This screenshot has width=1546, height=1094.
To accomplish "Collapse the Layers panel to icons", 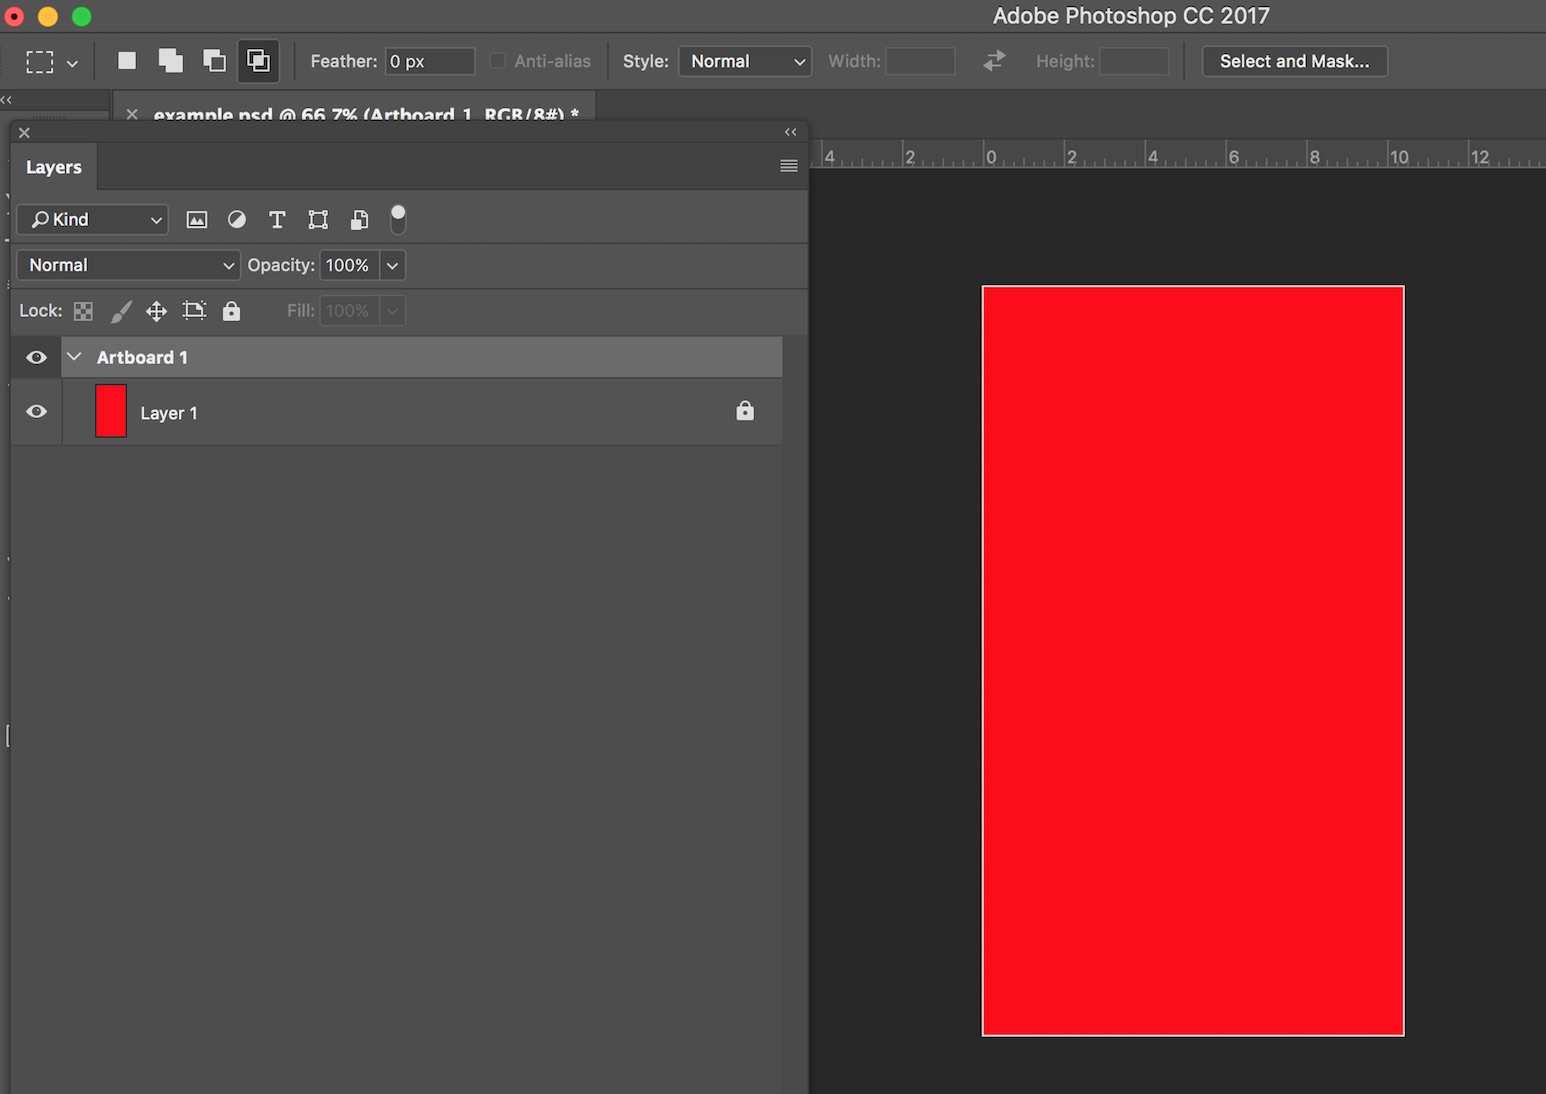I will [x=791, y=132].
